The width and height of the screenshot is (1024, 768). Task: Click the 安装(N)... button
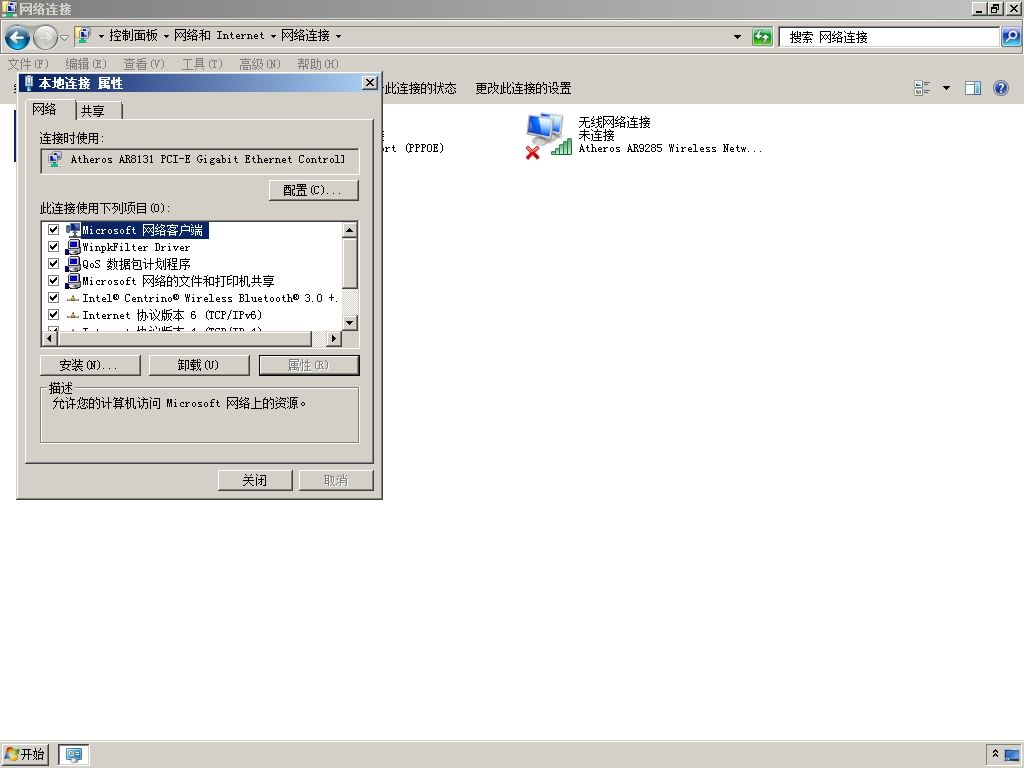(90, 365)
